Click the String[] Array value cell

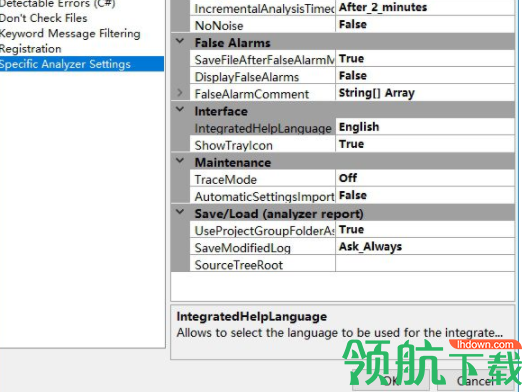coord(425,93)
